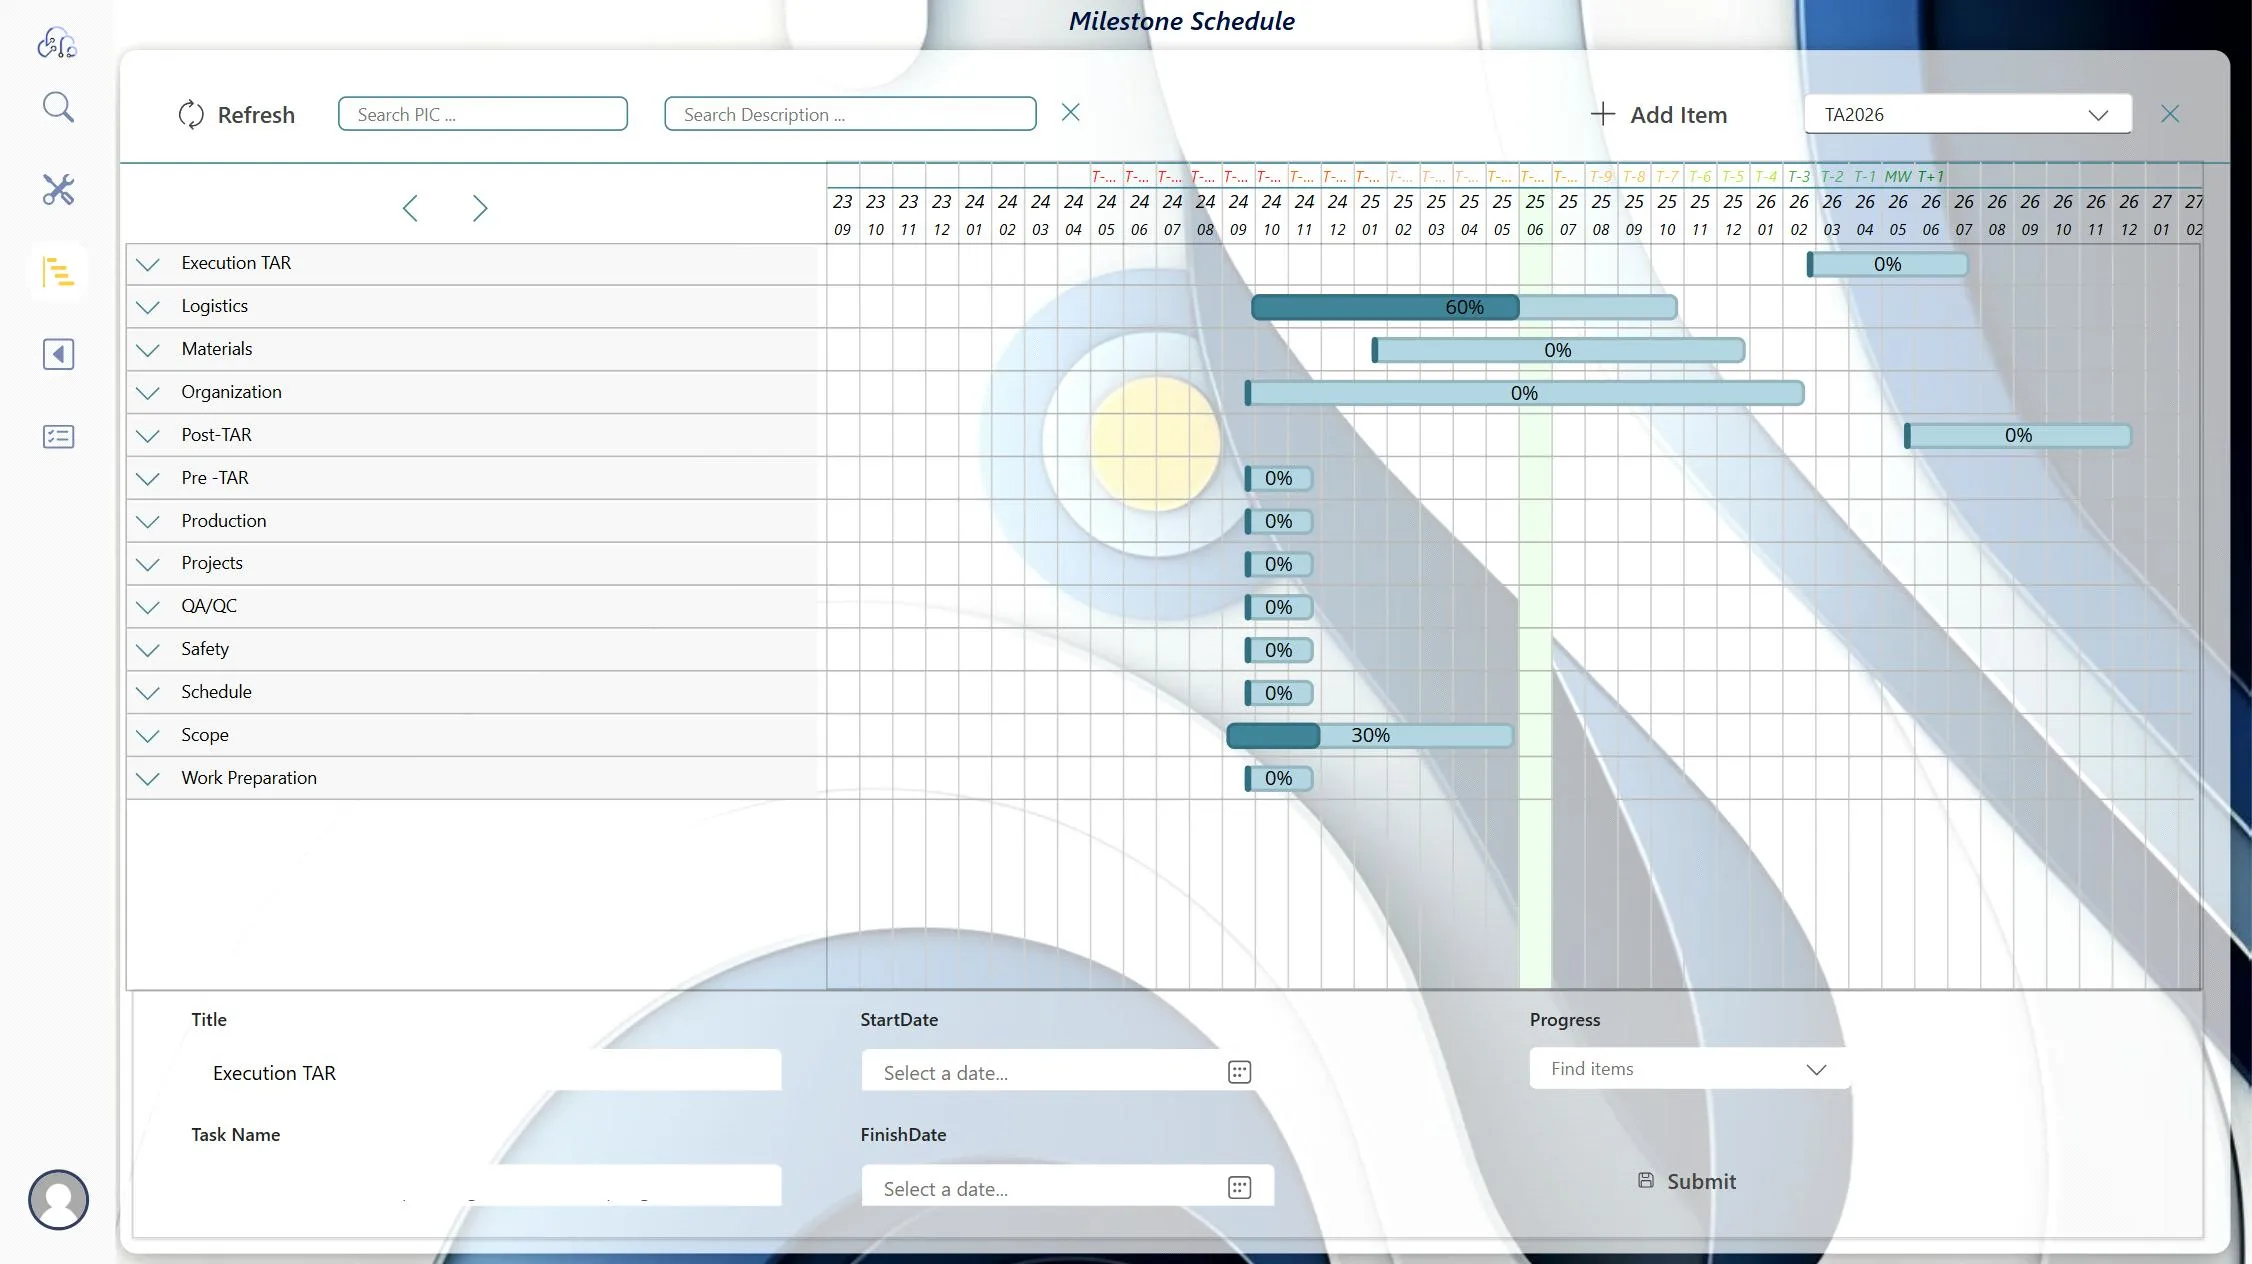Click the T+1 timeline marker
The width and height of the screenshot is (2252, 1264).
tap(1931, 176)
